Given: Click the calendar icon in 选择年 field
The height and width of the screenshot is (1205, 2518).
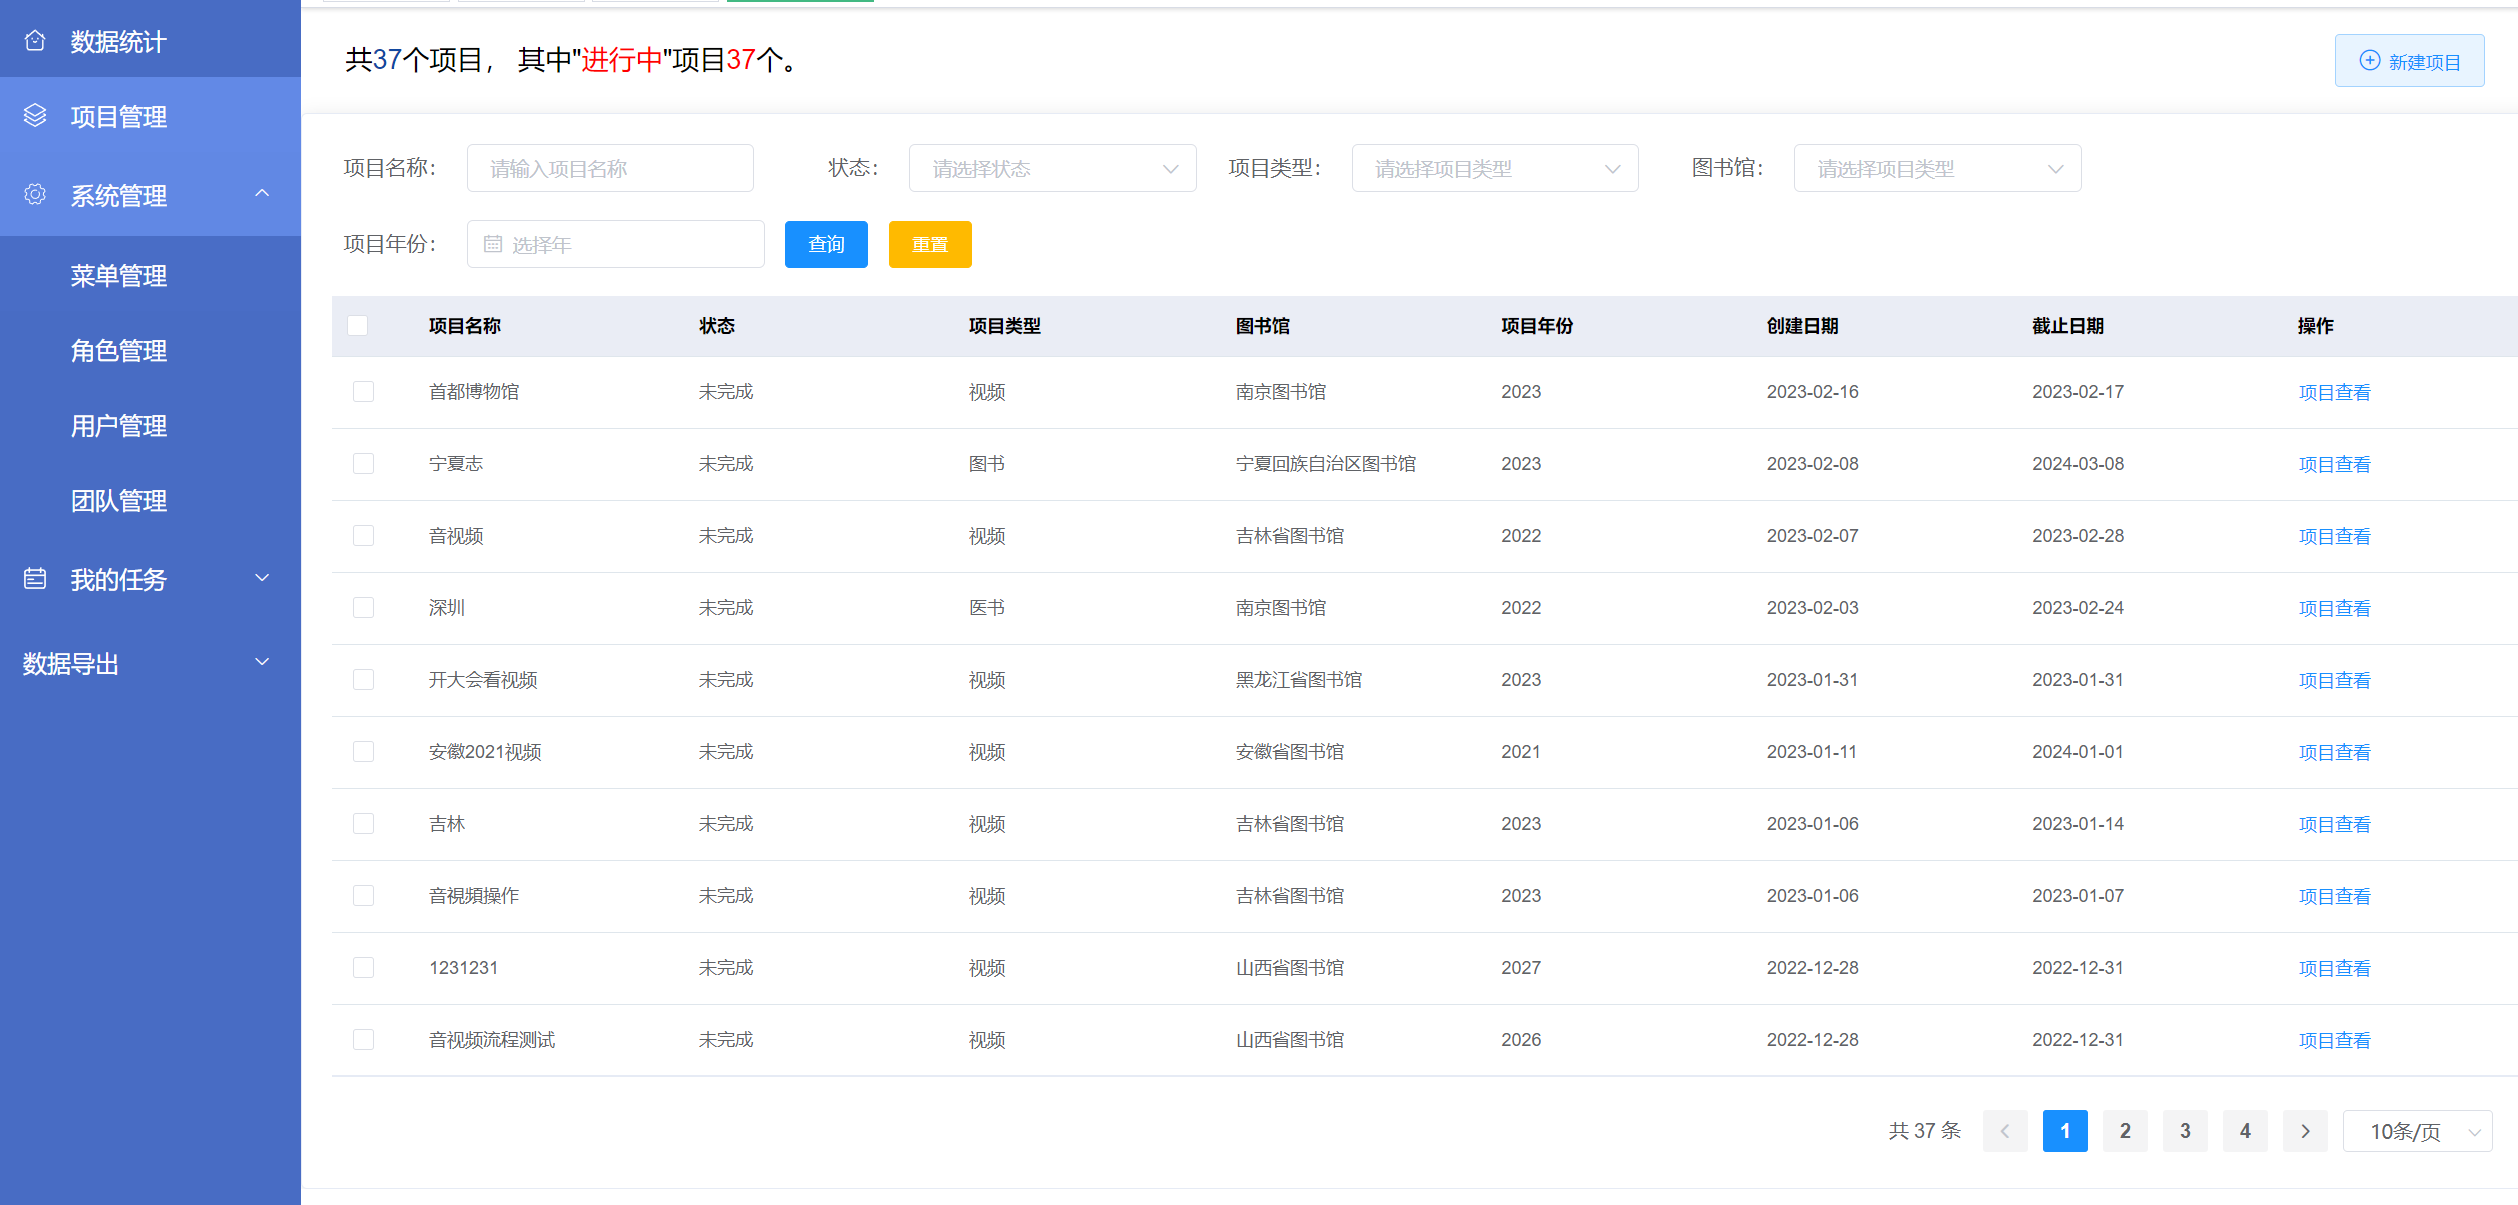Looking at the screenshot, I should [493, 244].
